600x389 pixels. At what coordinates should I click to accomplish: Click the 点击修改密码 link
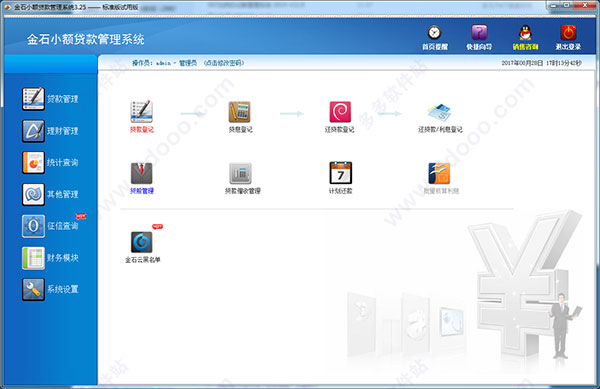coord(224,63)
